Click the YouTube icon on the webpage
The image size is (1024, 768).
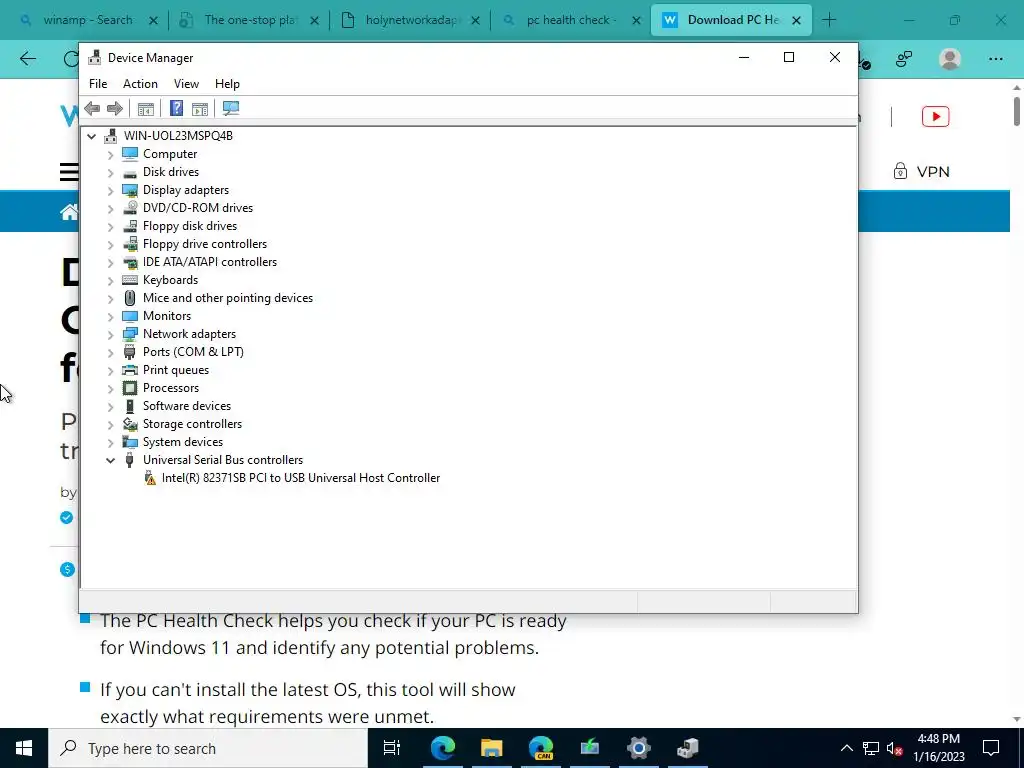click(935, 117)
